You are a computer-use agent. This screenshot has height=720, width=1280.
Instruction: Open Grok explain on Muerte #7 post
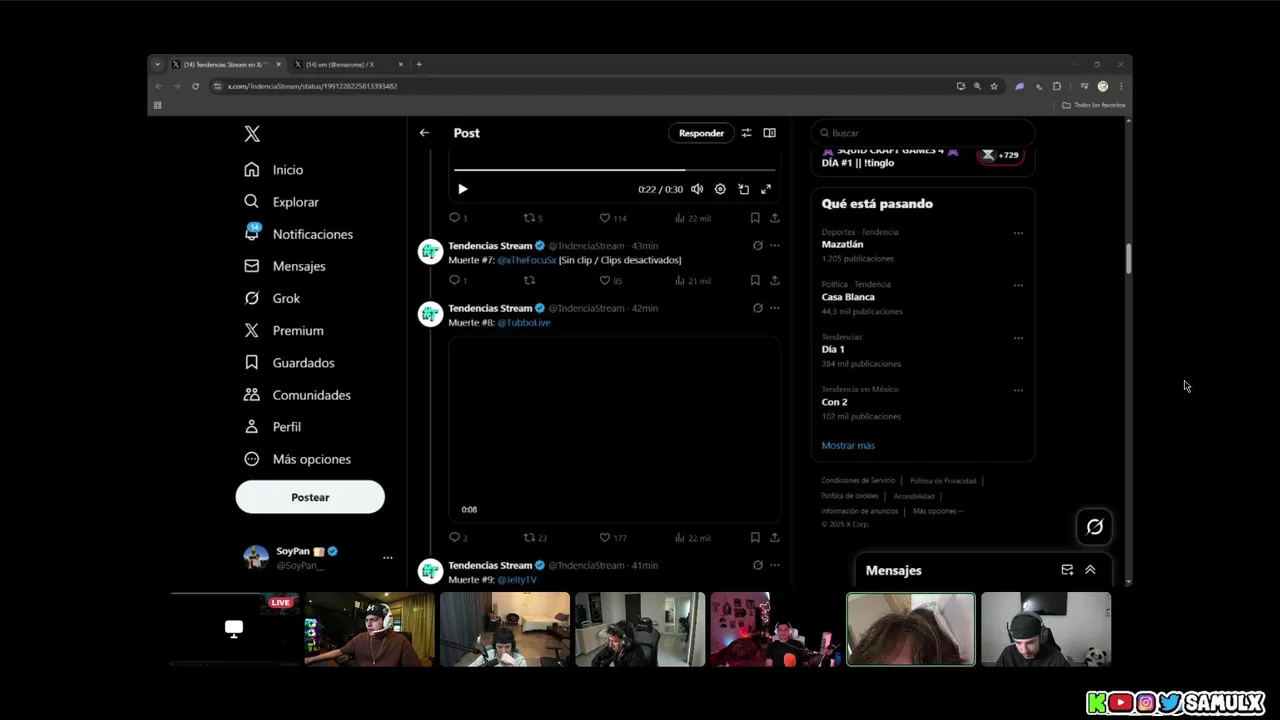click(x=757, y=246)
